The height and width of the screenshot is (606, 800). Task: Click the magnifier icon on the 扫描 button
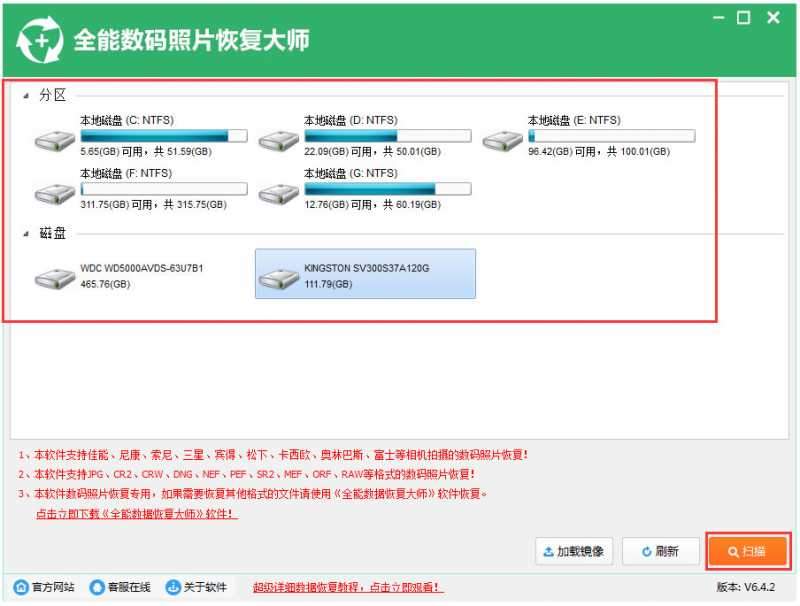click(x=732, y=552)
